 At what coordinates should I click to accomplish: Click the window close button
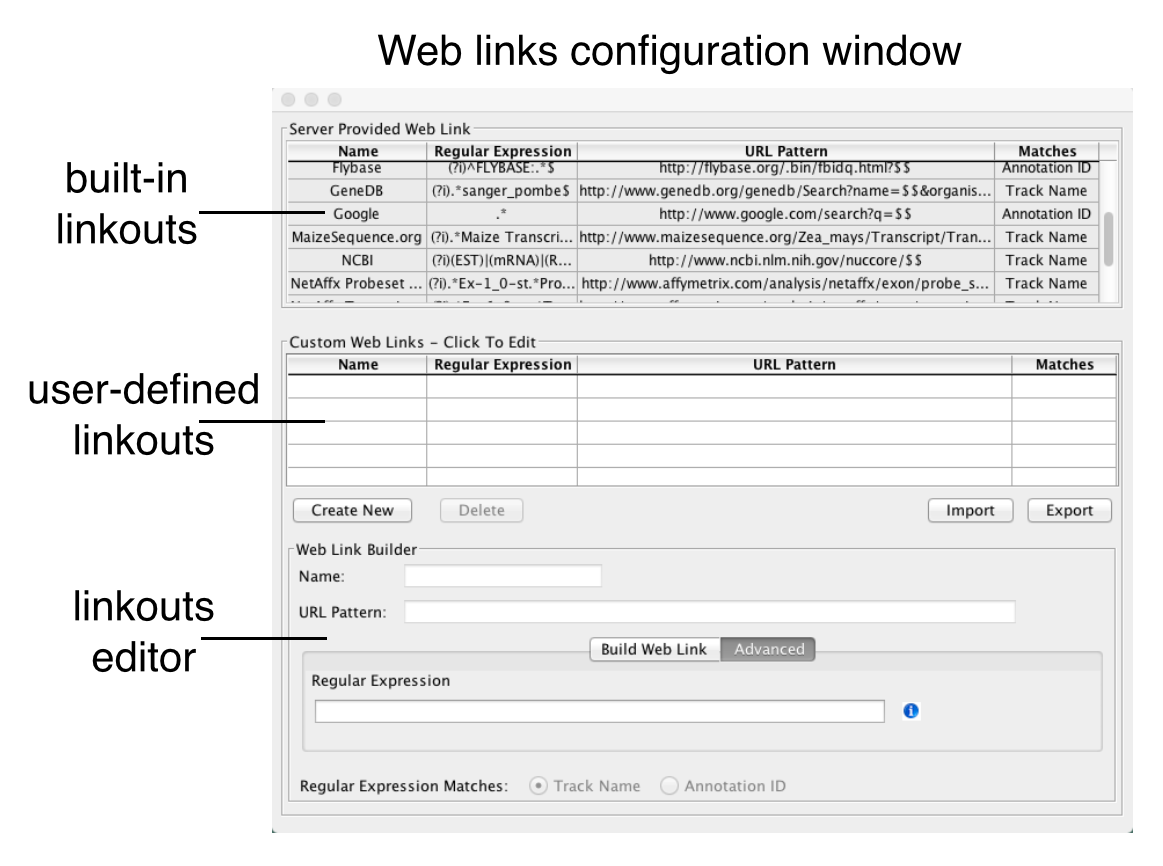click(289, 99)
